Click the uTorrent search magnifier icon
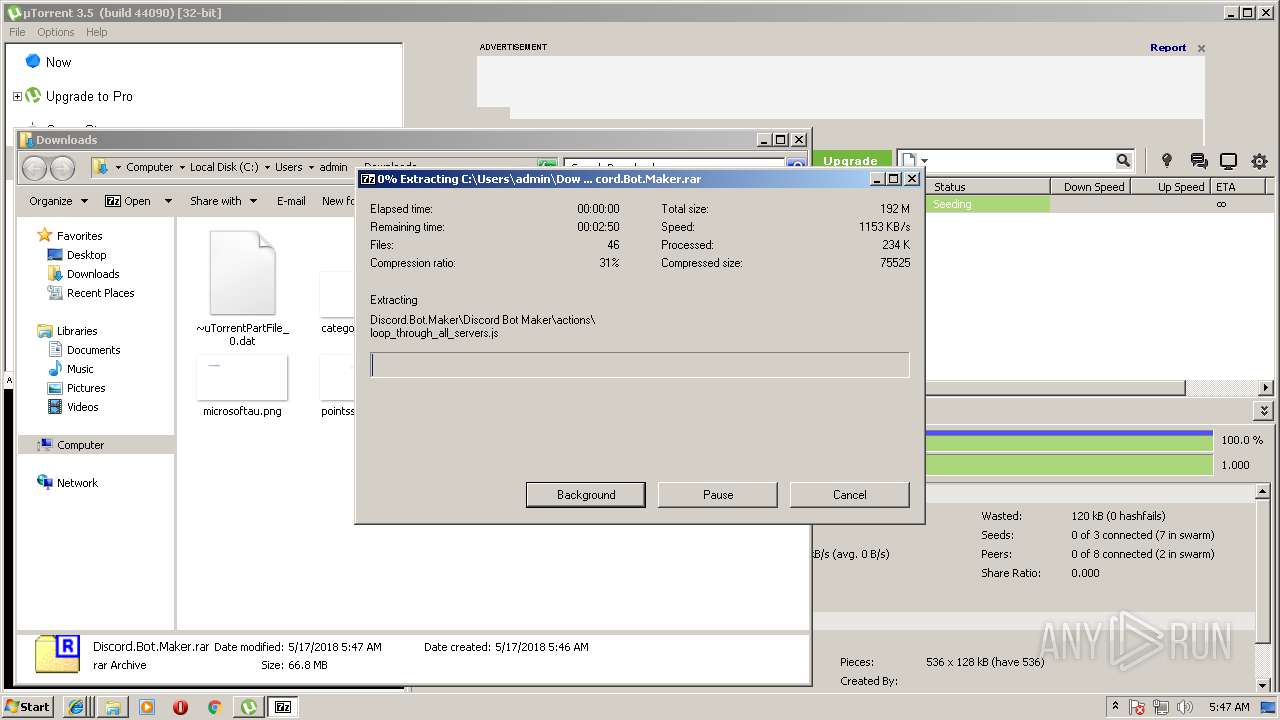 pyautogui.click(x=1123, y=160)
